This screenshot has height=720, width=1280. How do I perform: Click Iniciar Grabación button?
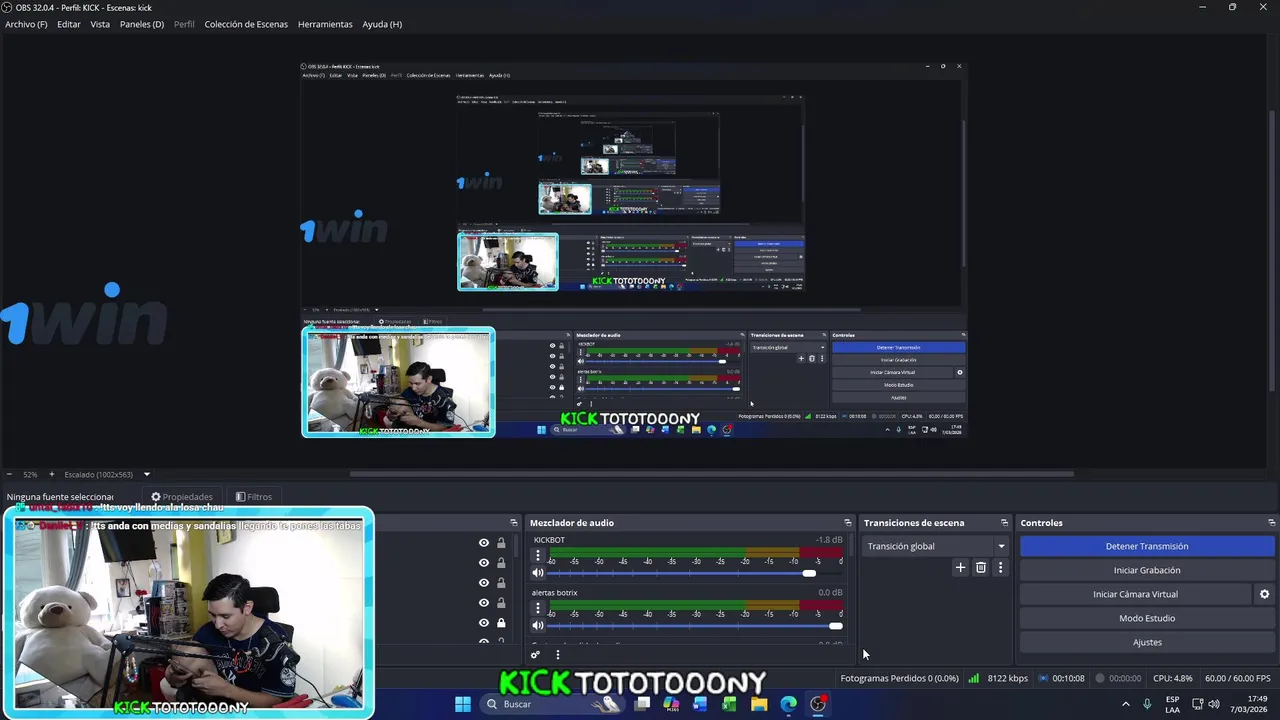pos(1147,570)
